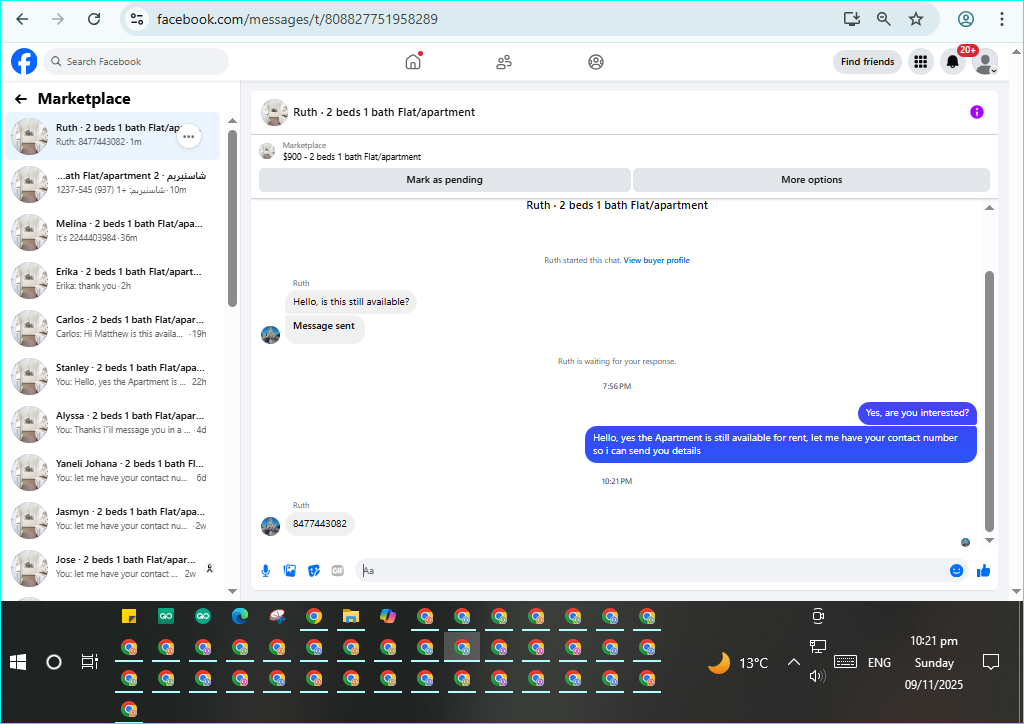Click the conversation list scrollbar
Image resolution: width=1024 pixels, height=724 pixels.
click(232, 218)
